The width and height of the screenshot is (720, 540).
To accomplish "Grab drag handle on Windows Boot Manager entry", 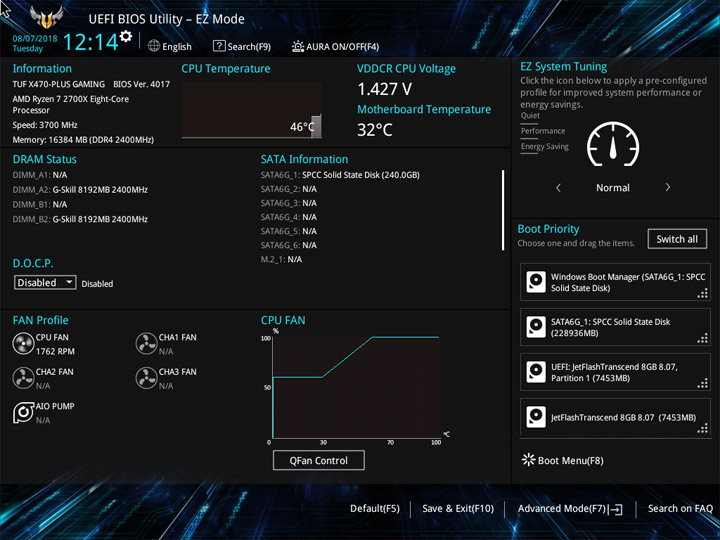I will (x=703, y=293).
